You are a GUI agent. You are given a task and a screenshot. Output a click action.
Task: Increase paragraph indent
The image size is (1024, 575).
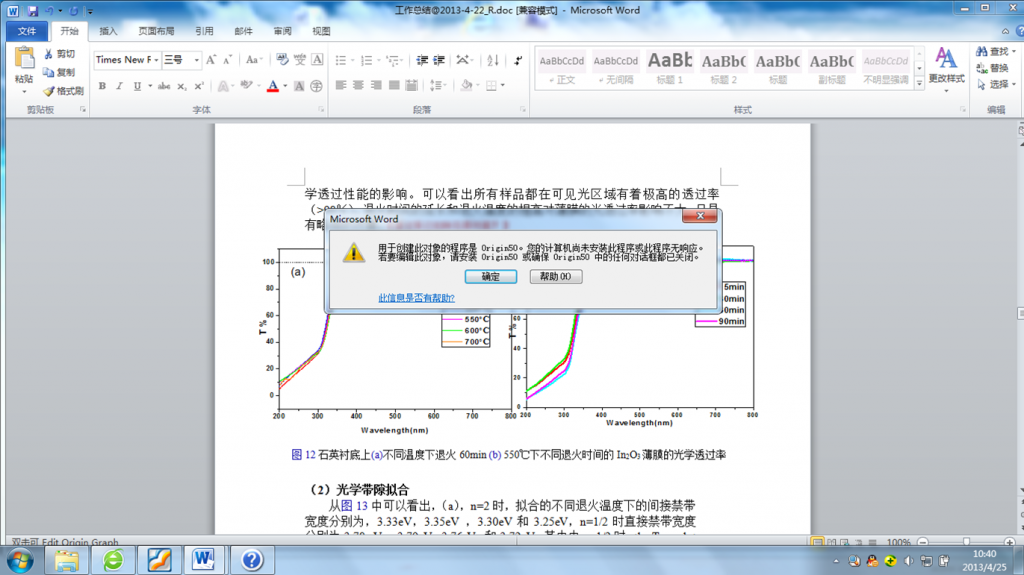439,60
